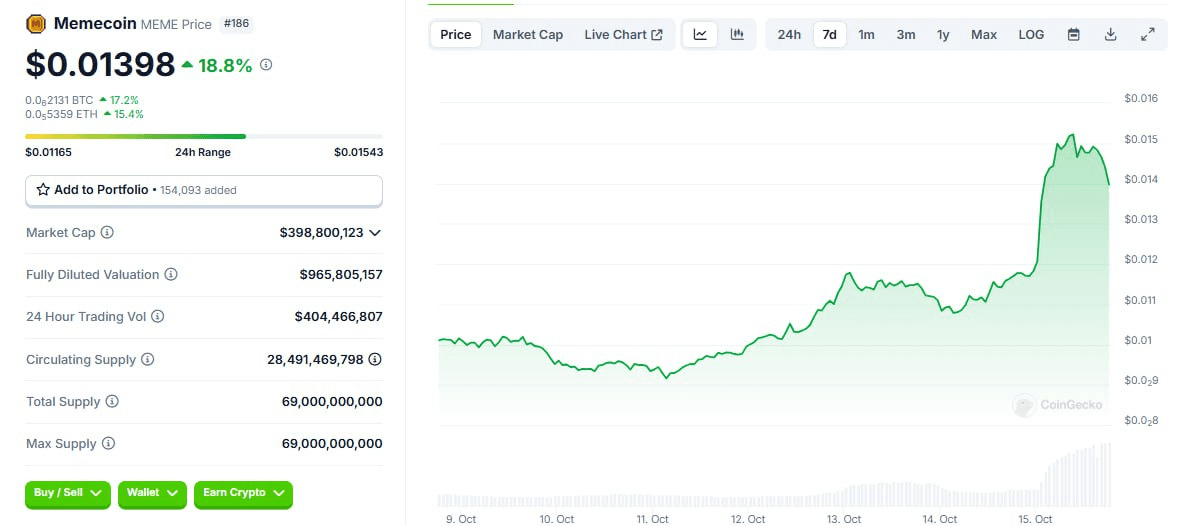The image size is (1189, 526).
Task: Select the 7d time range
Action: tap(830, 35)
